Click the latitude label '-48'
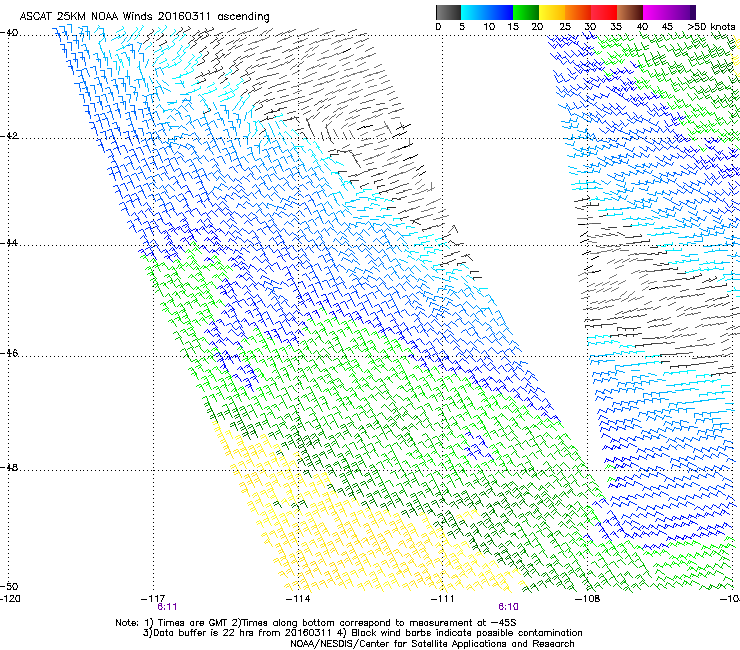The width and height of the screenshot is (740, 650). [9, 467]
